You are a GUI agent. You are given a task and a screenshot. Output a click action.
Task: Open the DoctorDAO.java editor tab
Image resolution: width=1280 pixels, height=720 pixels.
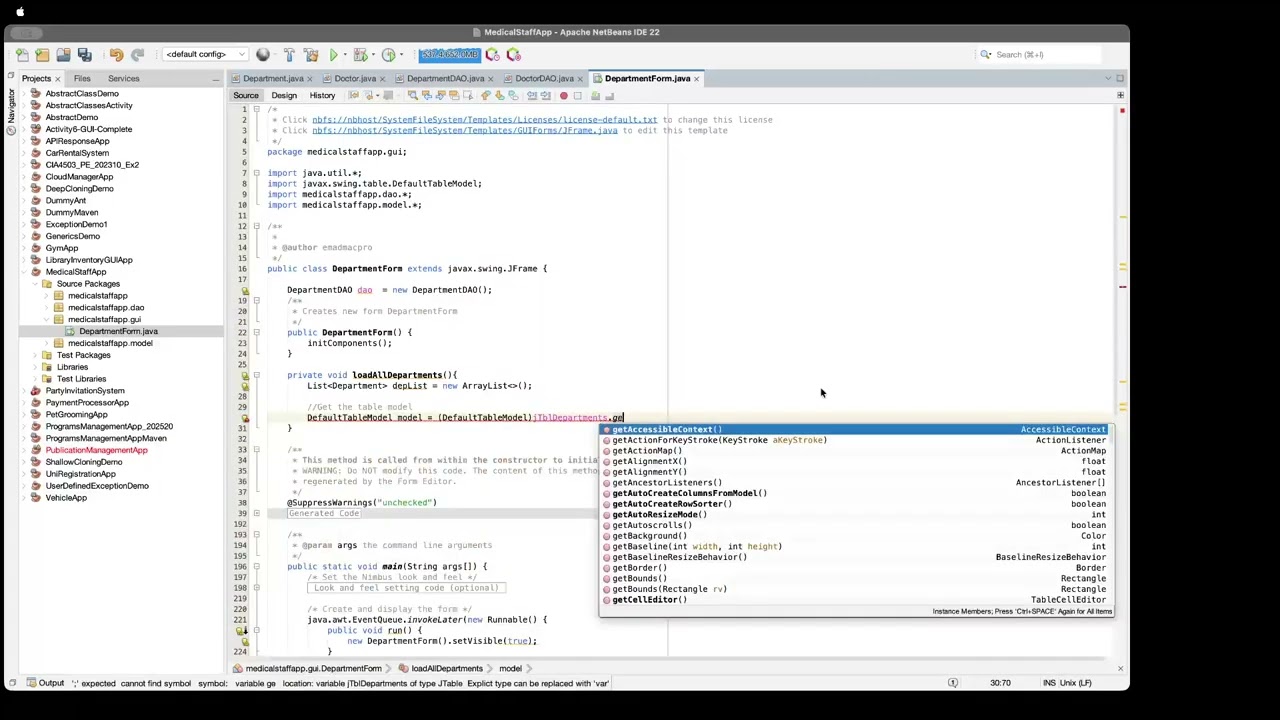[544, 78]
